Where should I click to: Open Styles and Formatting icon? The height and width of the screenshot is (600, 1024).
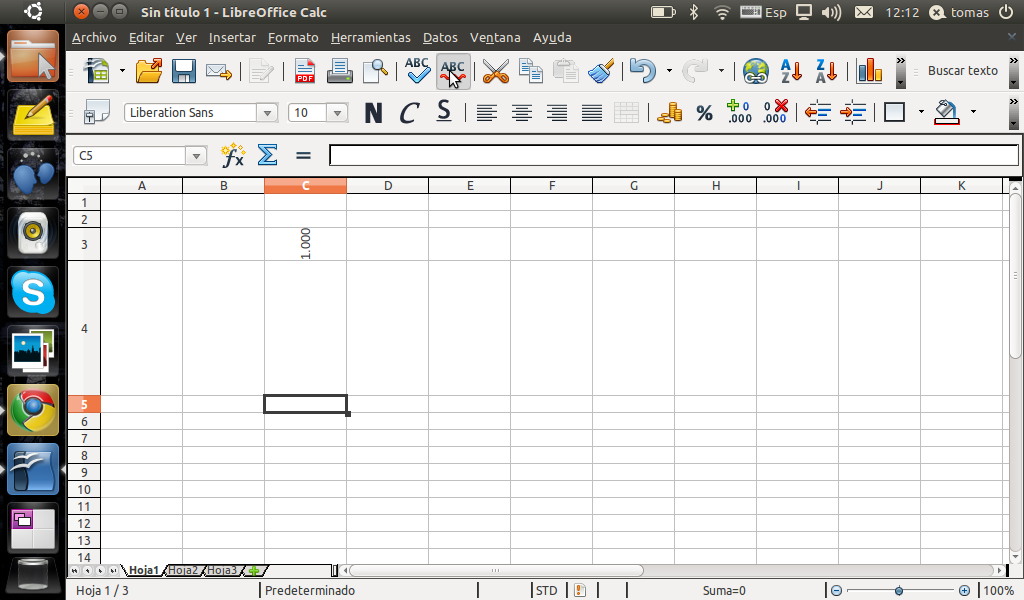[97, 112]
